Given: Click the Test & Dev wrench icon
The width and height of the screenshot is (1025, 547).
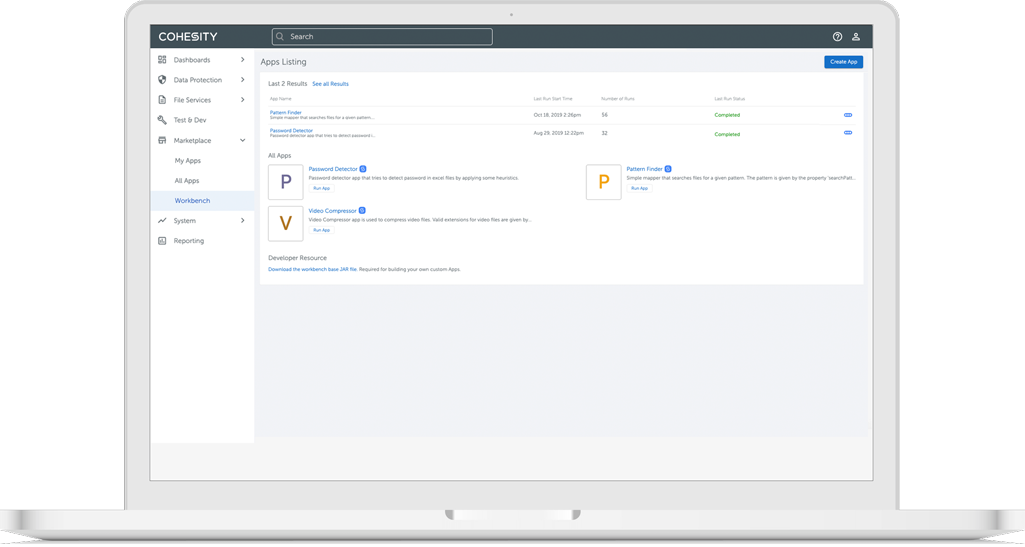Looking at the screenshot, I should click(x=162, y=120).
